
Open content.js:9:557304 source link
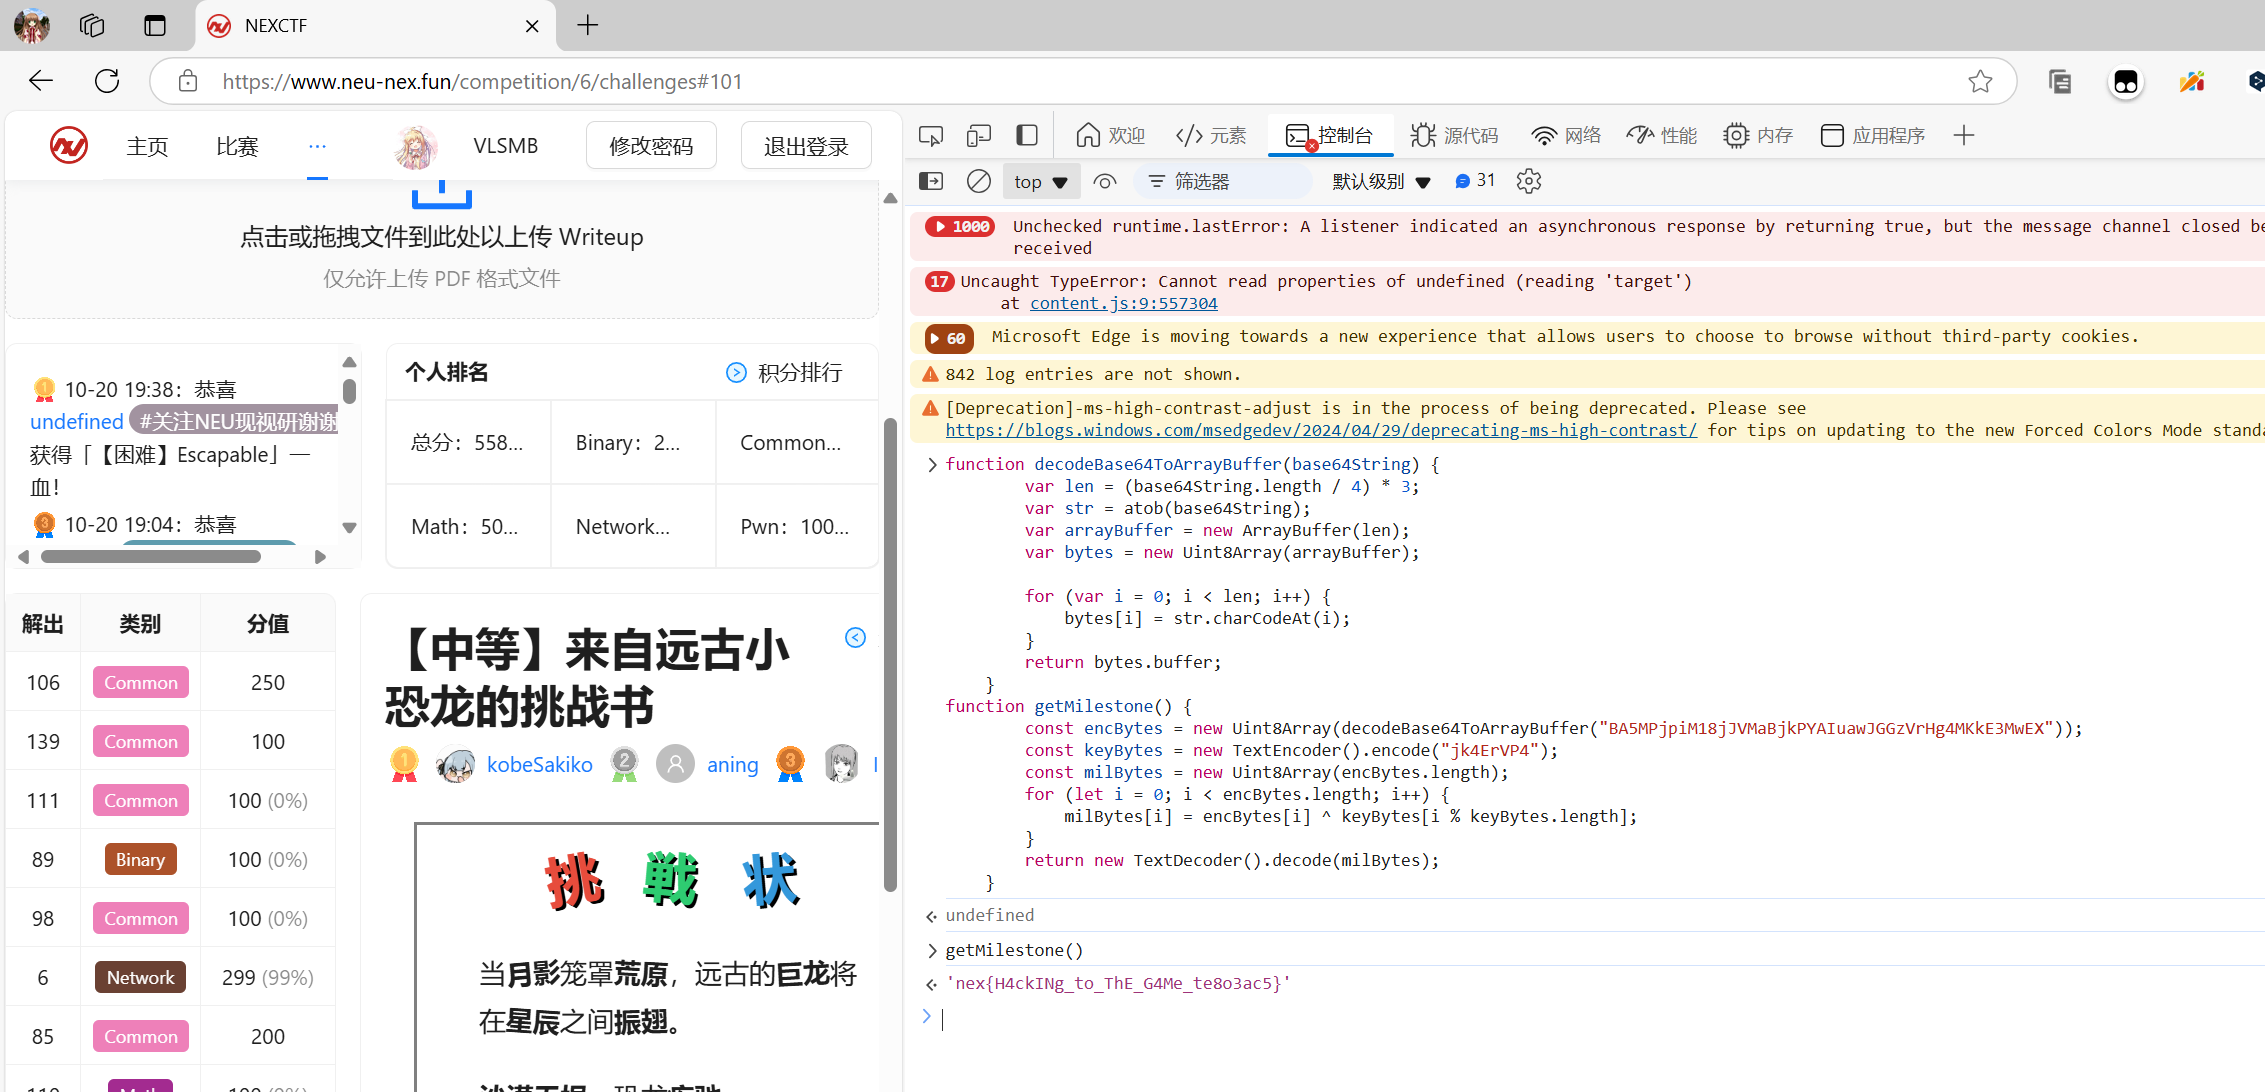click(x=1123, y=303)
